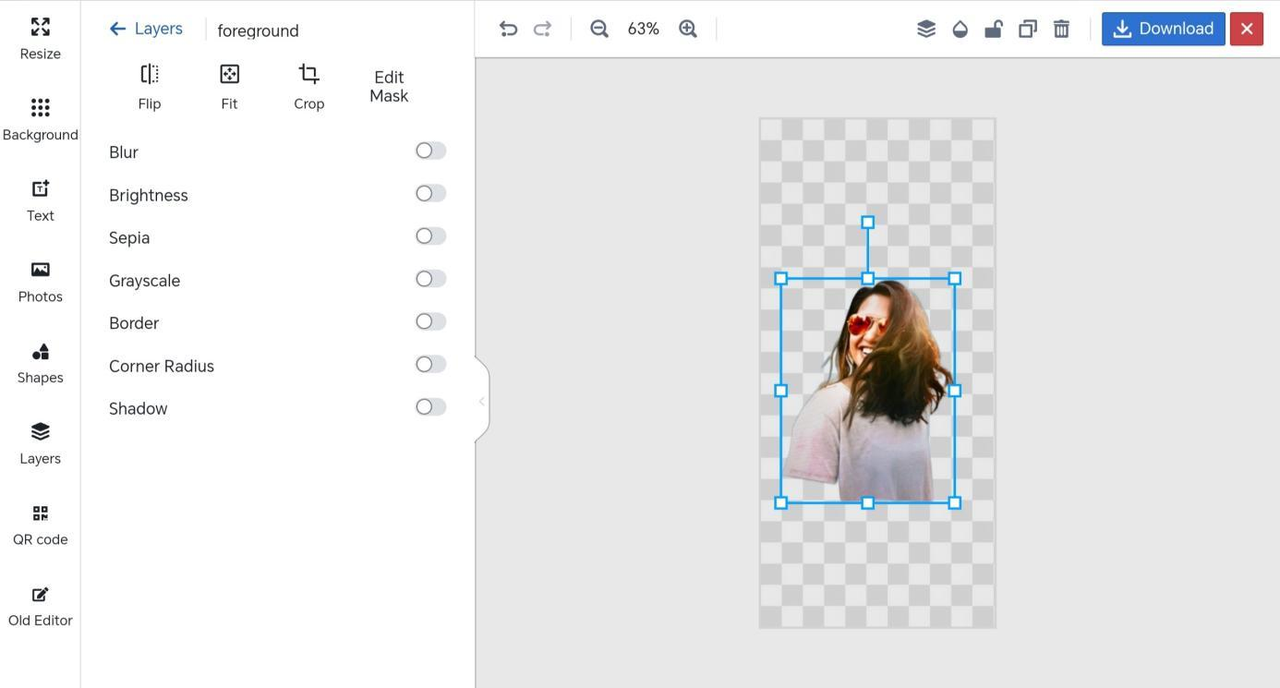
Task: Delete the selected layer with trash icon
Action: pyautogui.click(x=1061, y=29)
